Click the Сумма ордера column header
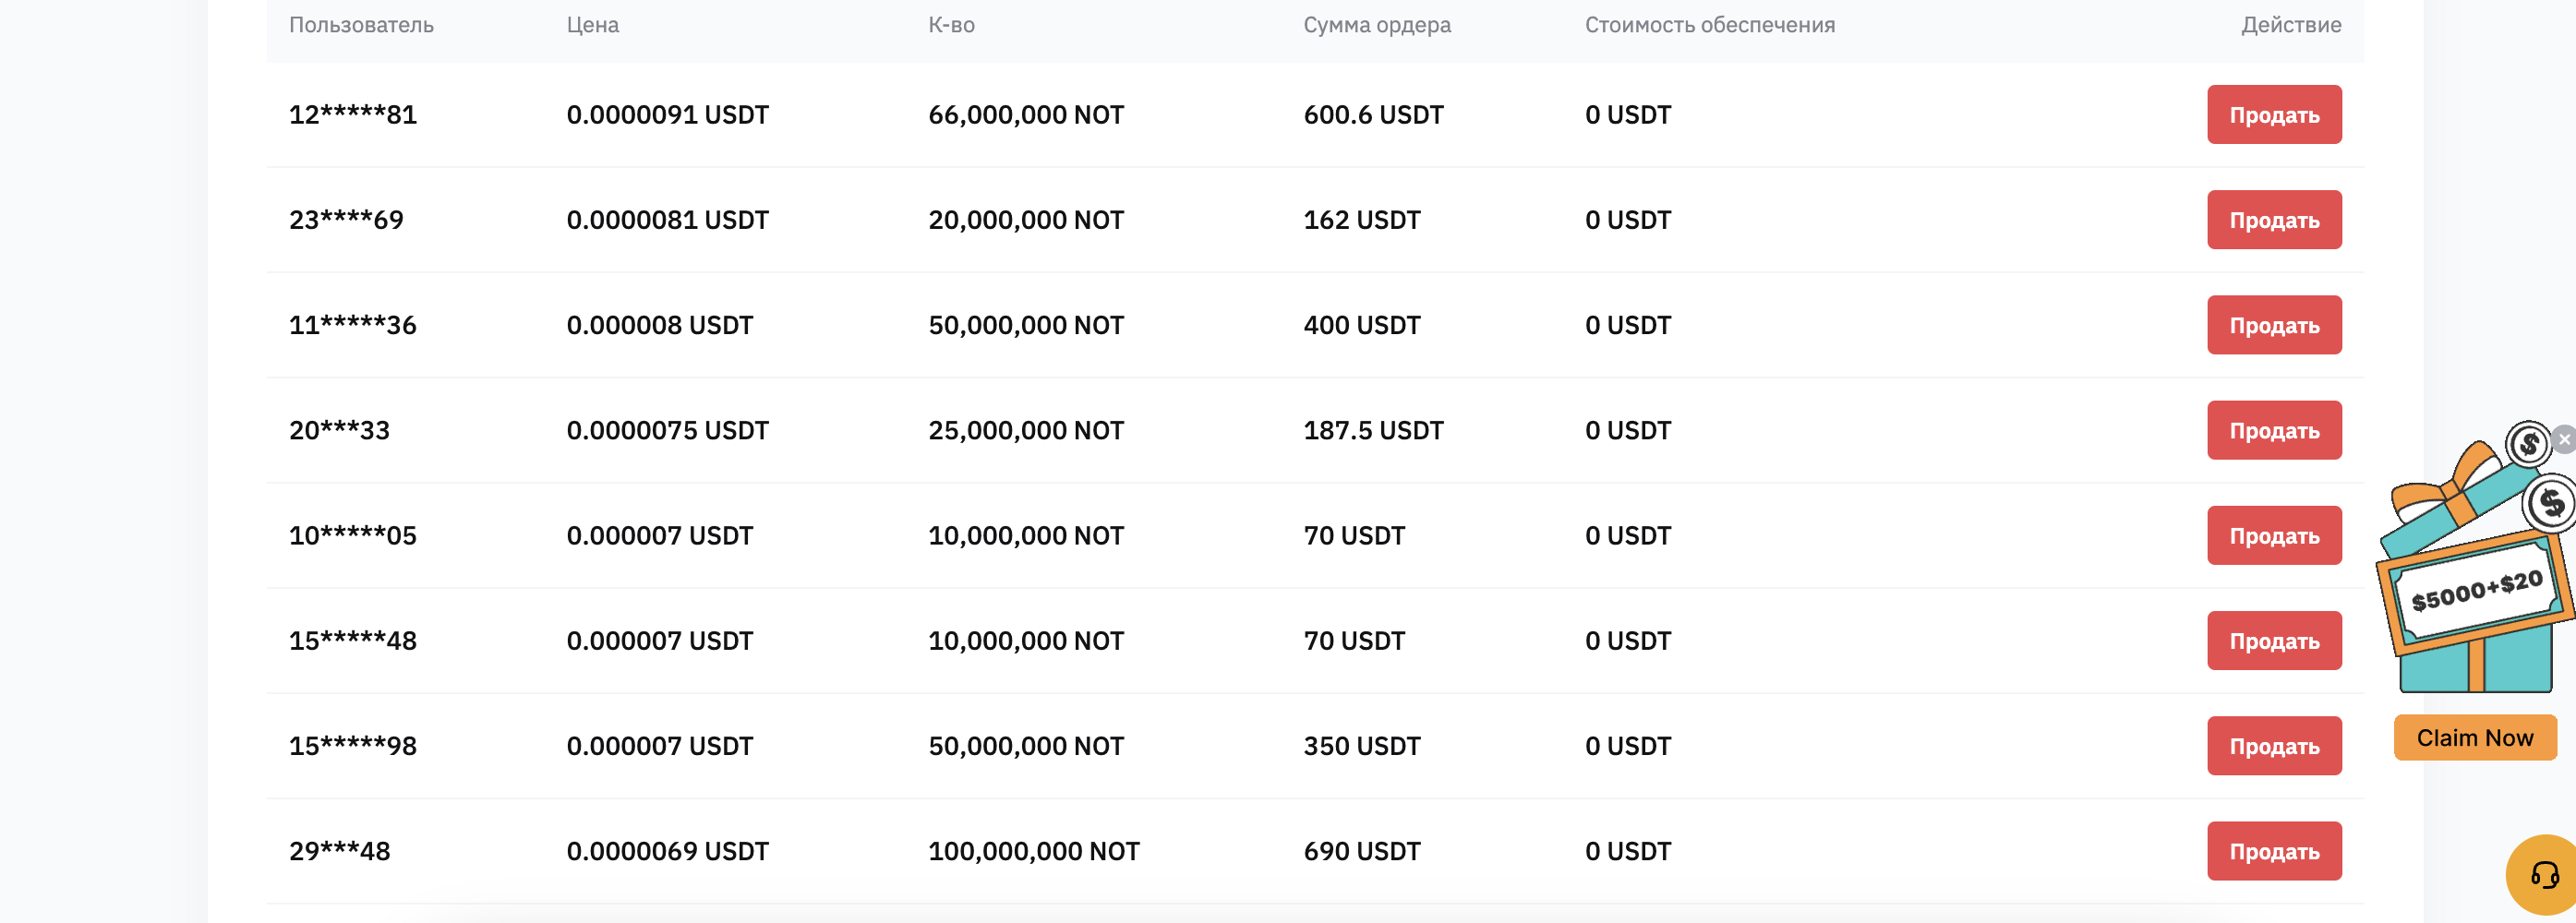This screenshot has width=2576, height=923. pyautogui.click(x=1377, y=26)
